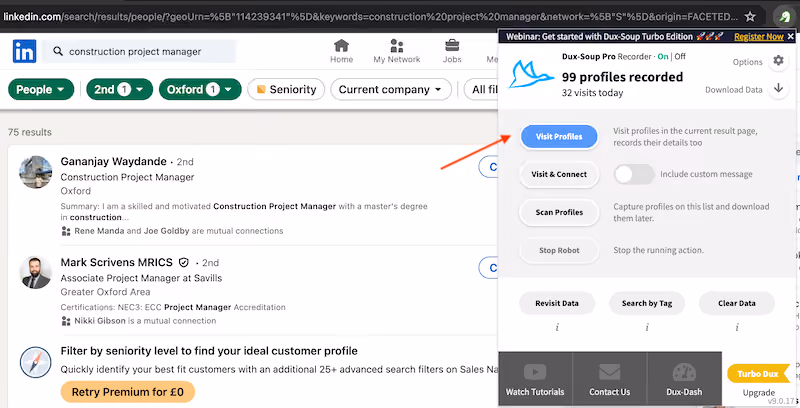Open the LinkedIn Home icon
Image resolution: width=800 pixels, height=408 pixels.
point(341,46)
